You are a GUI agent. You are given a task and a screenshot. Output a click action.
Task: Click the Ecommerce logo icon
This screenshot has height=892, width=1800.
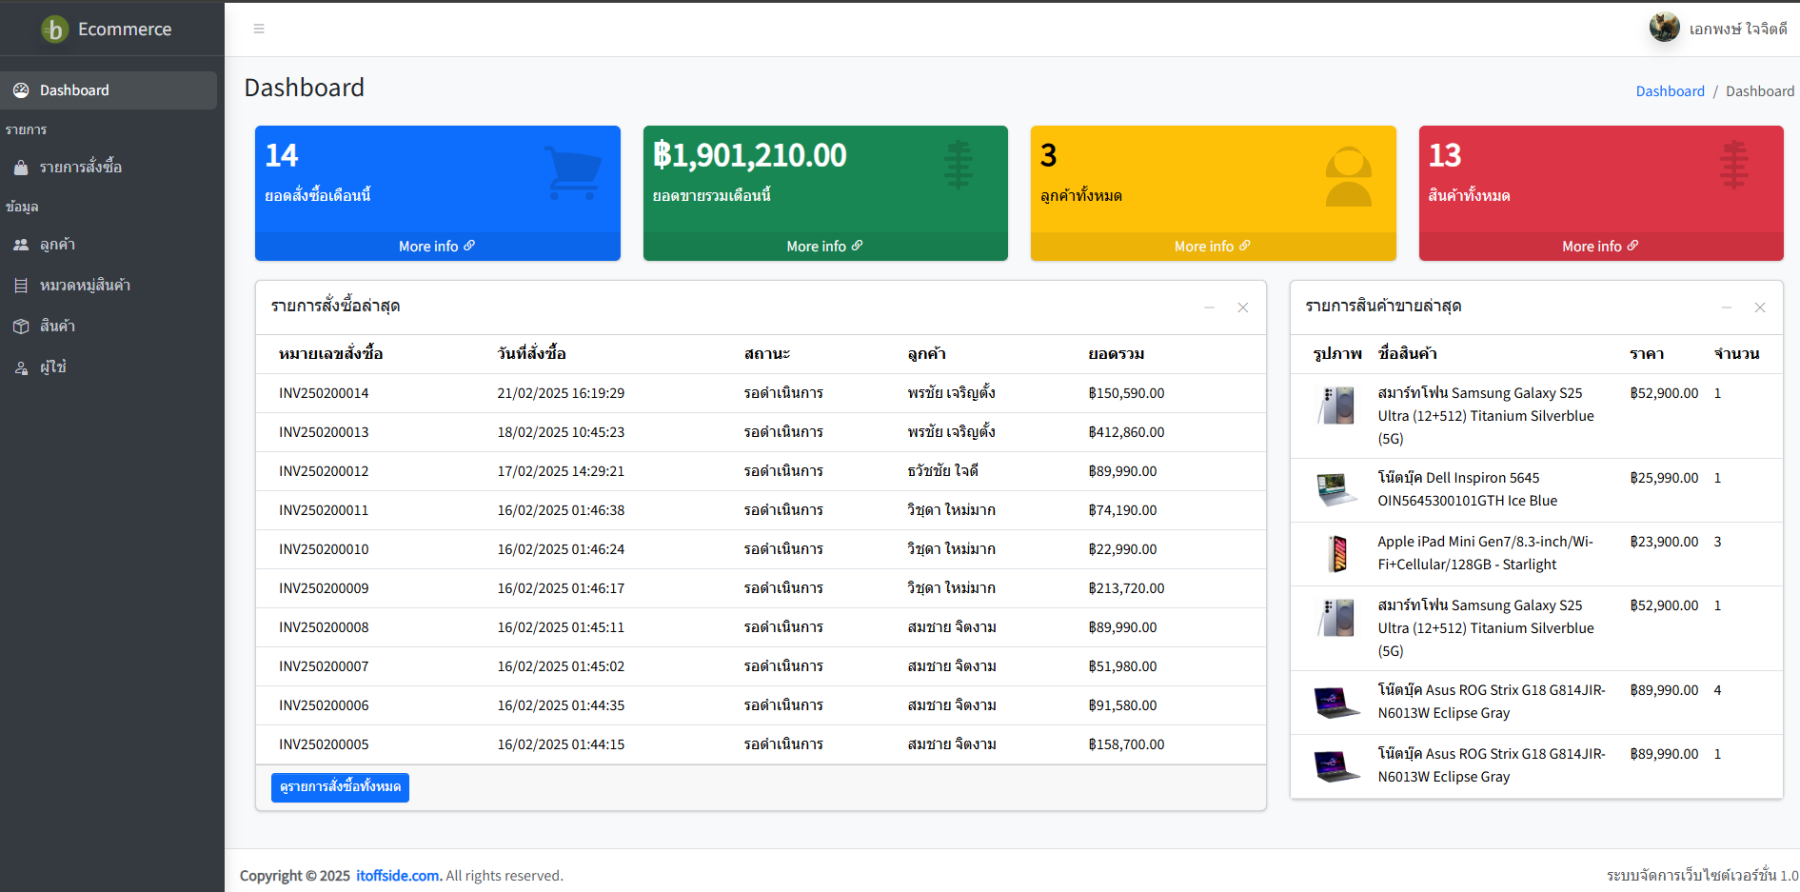pos(55,29)
